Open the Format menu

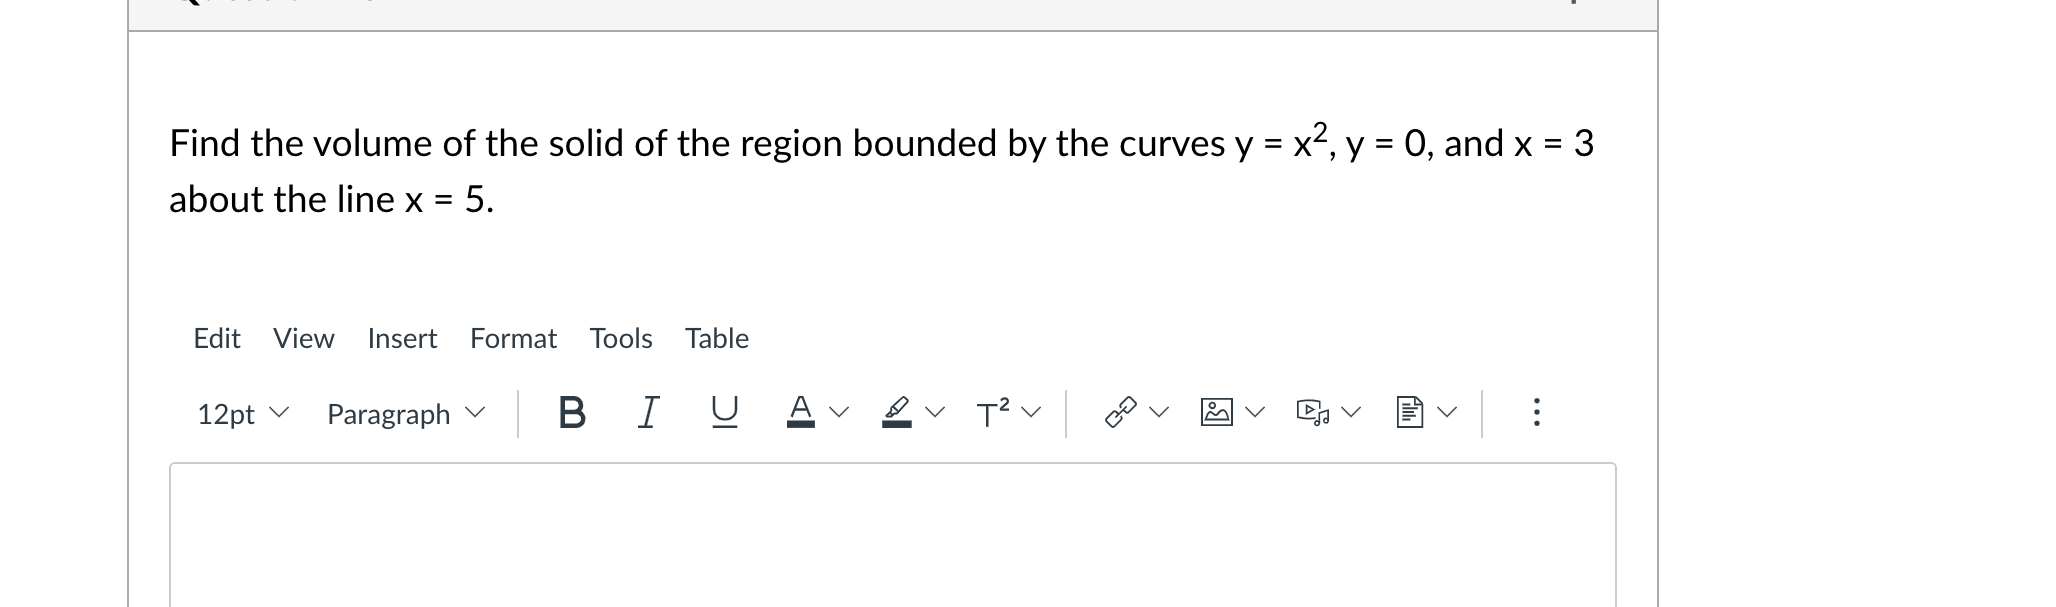point(513,339)
